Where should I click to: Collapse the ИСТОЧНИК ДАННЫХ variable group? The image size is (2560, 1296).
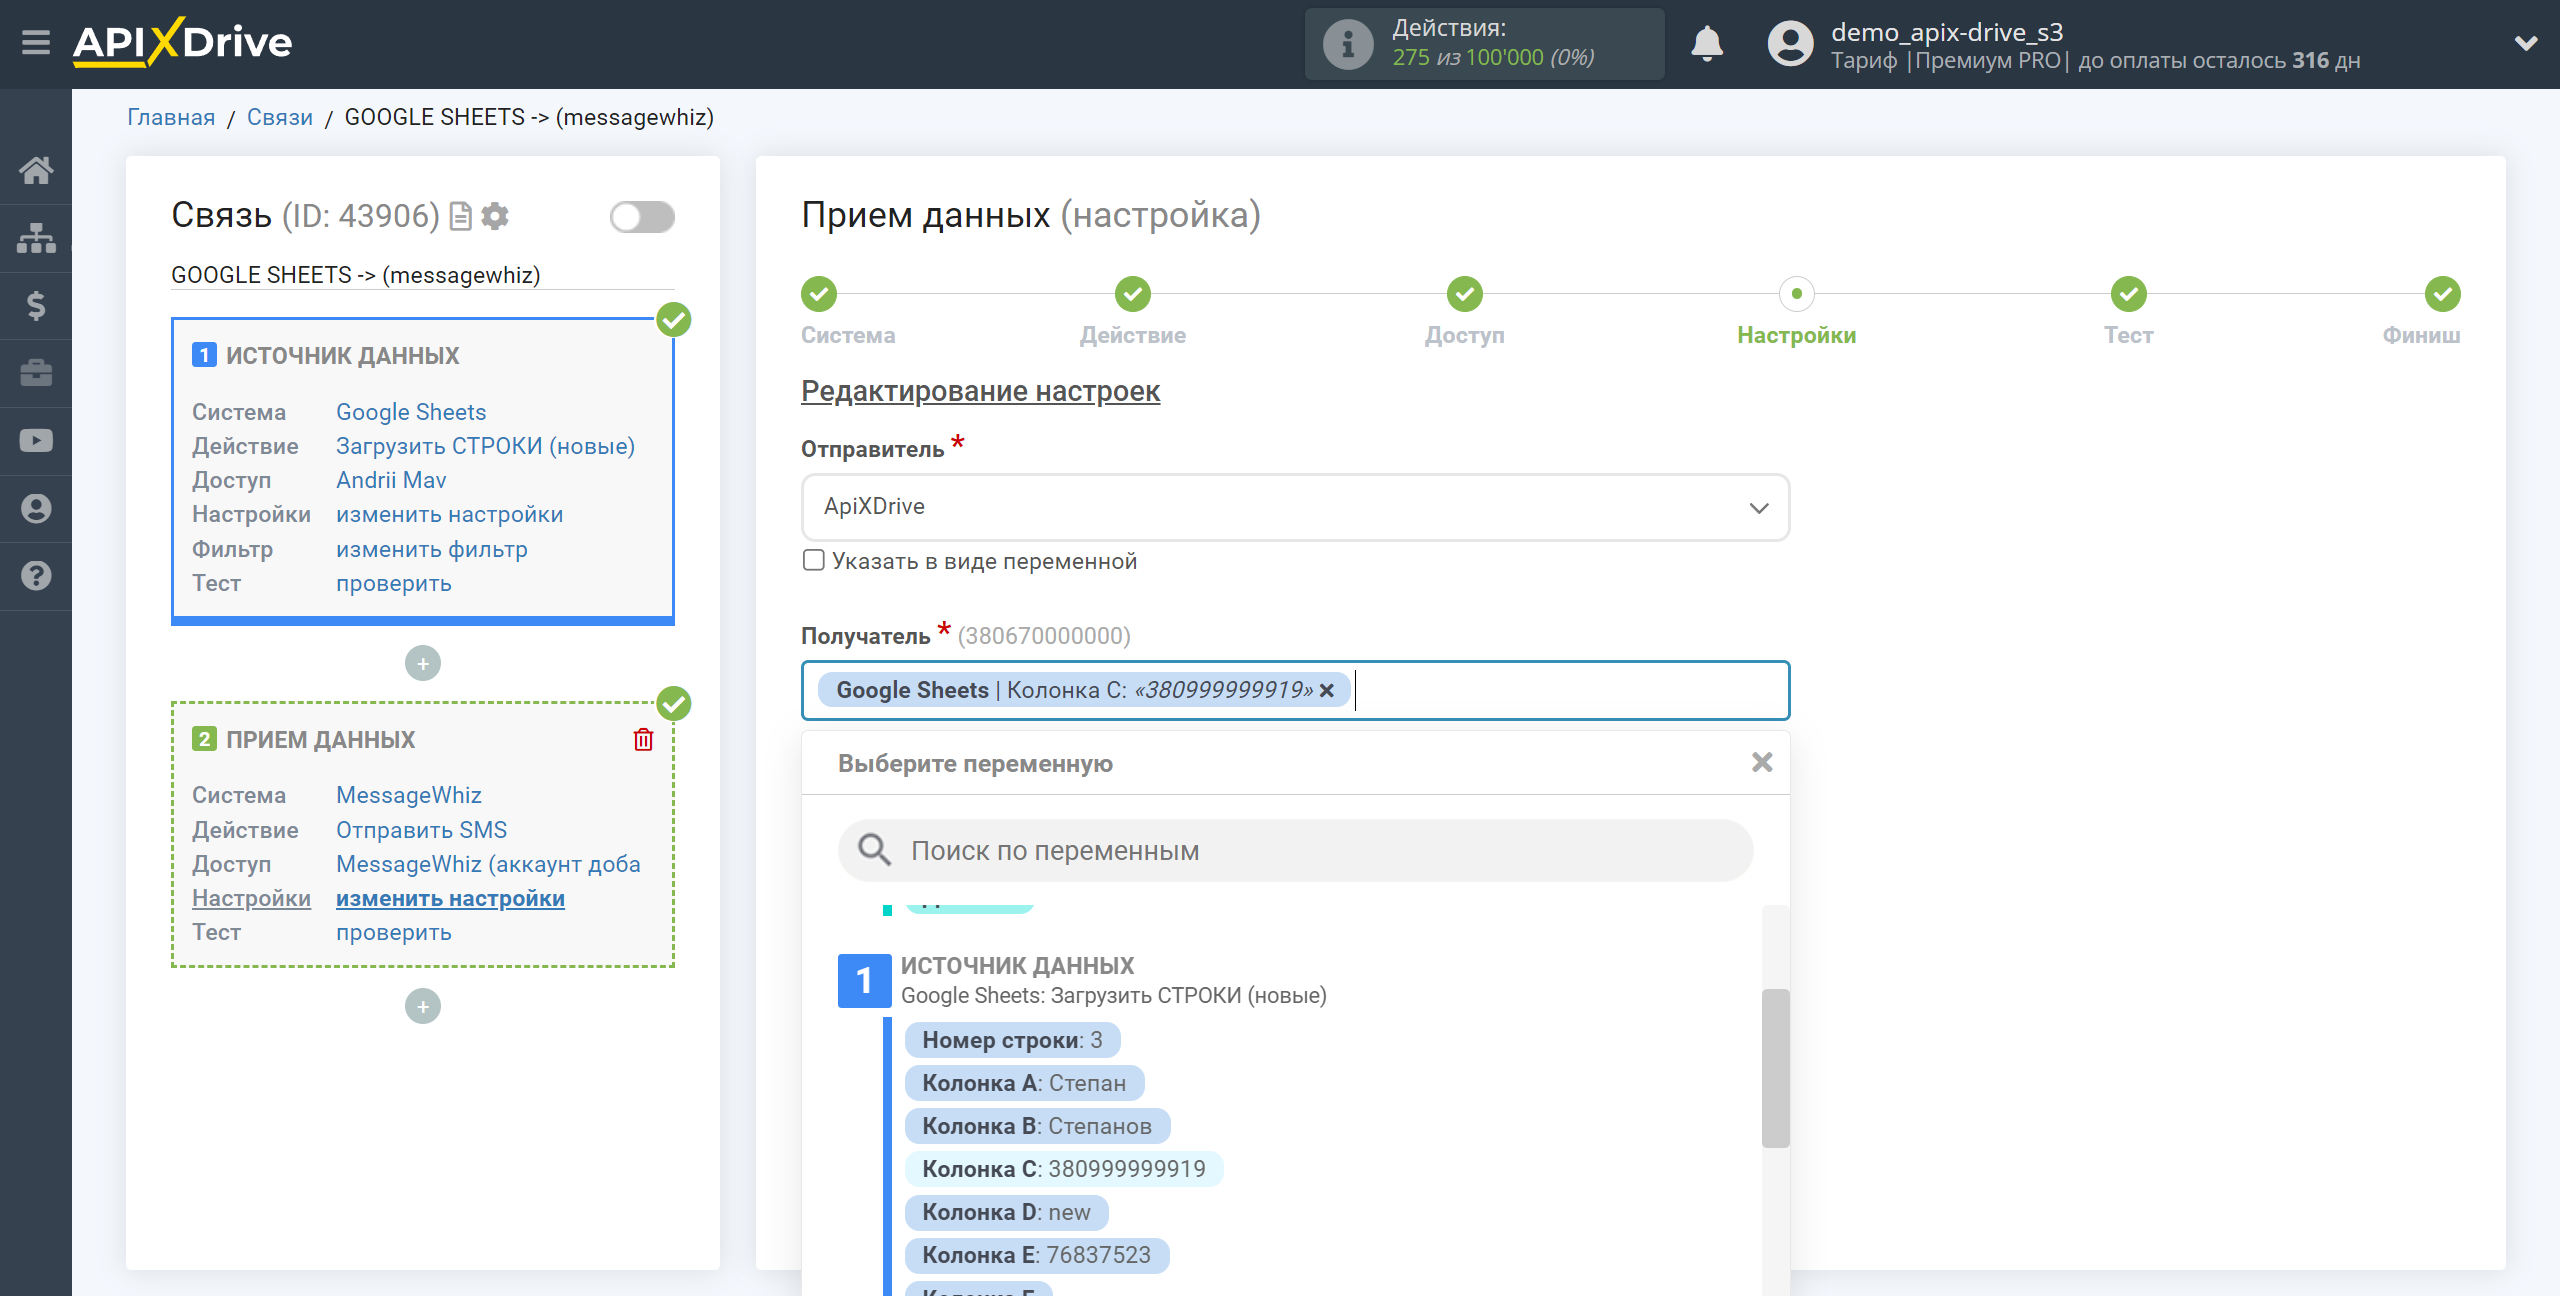pyautogui.click(x=864, y=981)
